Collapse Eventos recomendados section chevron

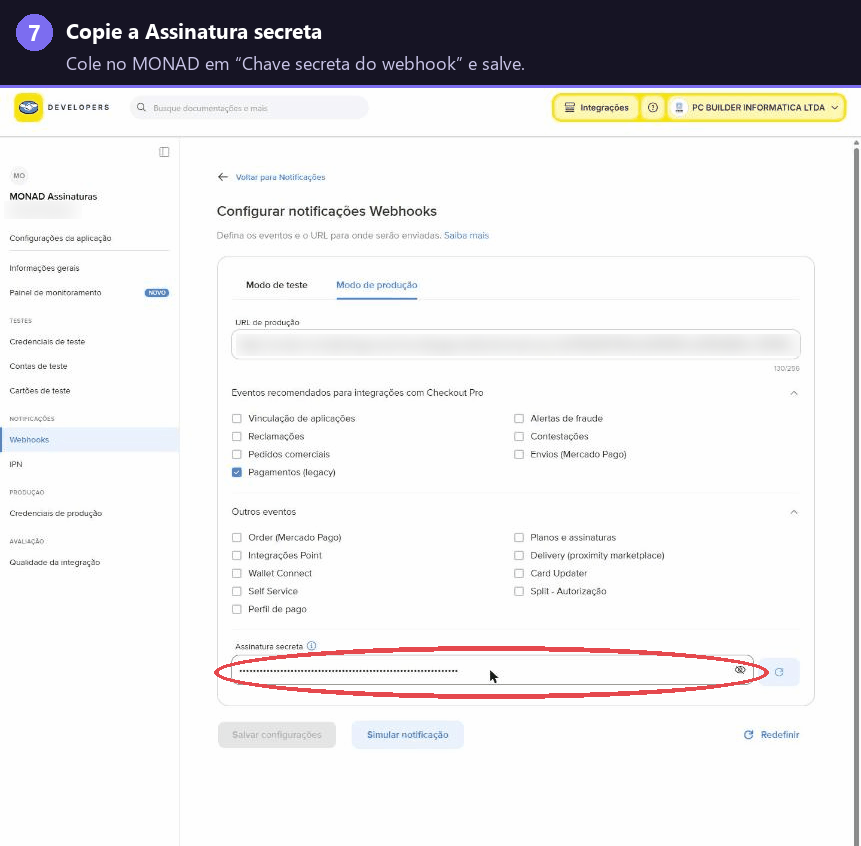[793, 393]
